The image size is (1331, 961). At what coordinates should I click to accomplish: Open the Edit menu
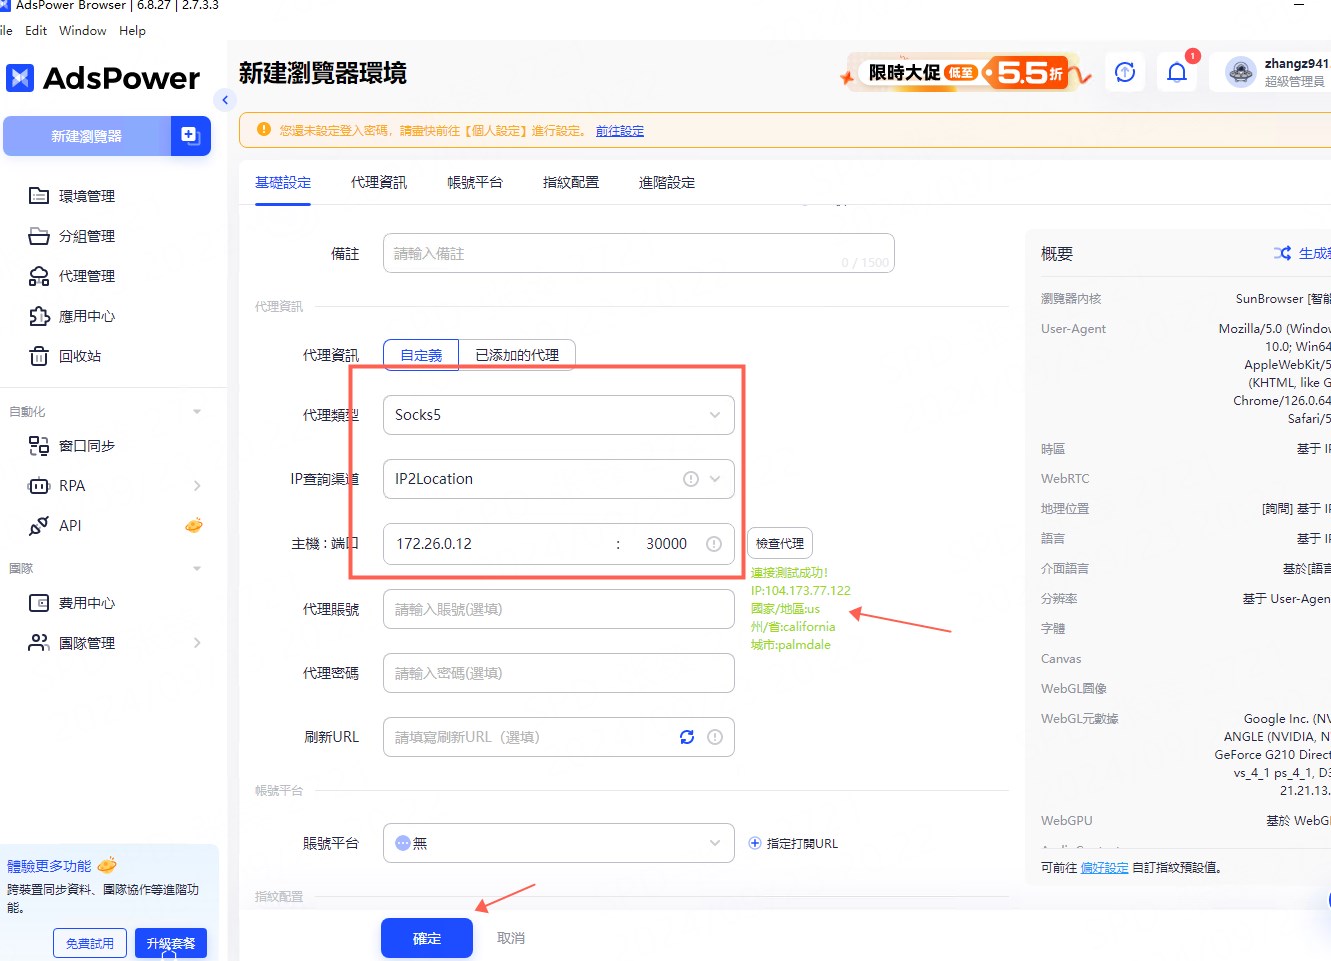pos(36,30)
